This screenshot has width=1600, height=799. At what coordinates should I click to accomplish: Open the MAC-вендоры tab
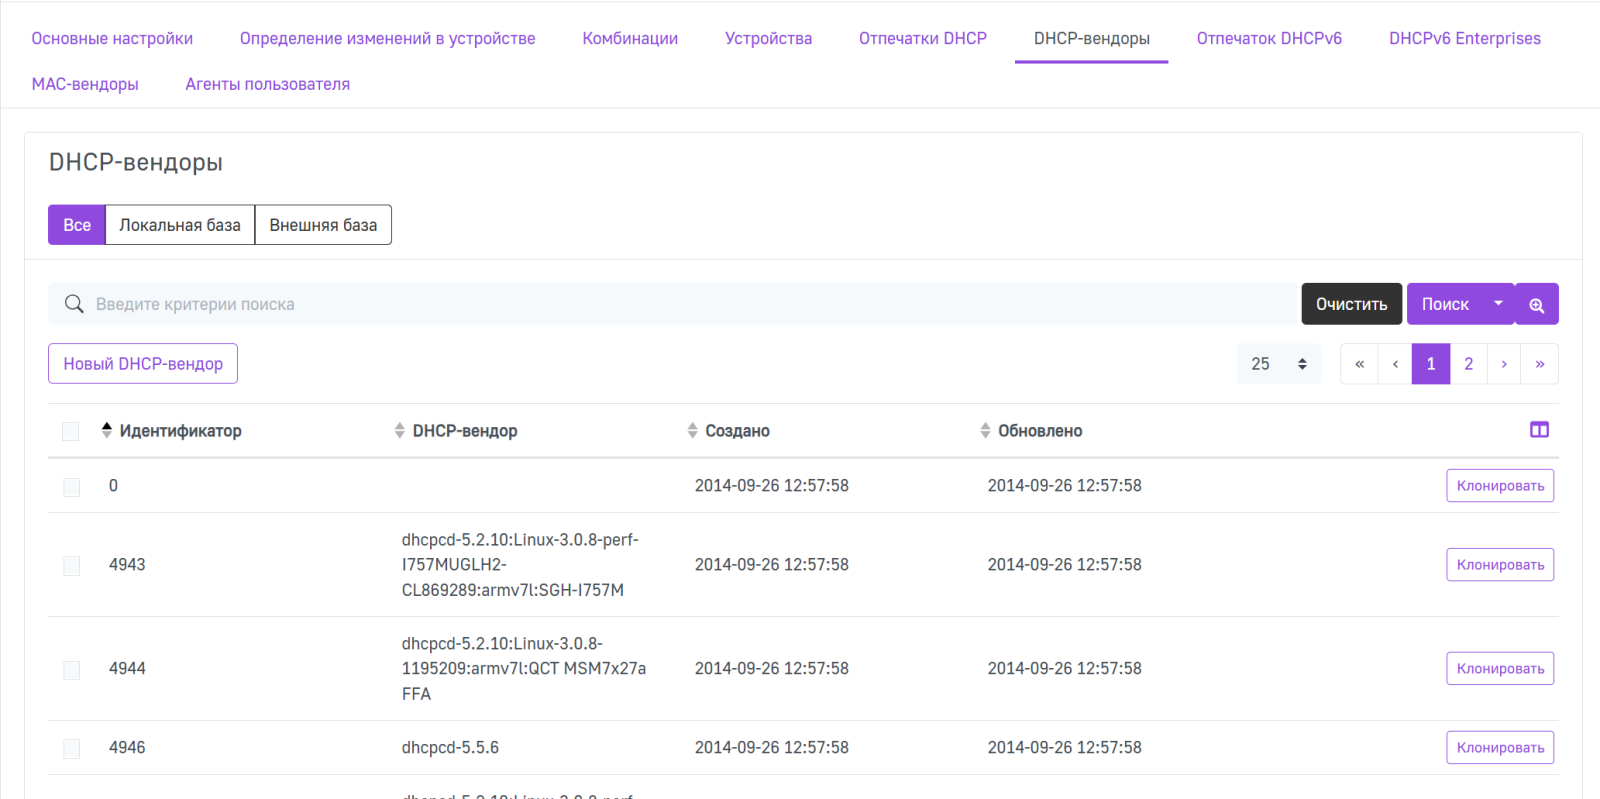tap(85, 85)
